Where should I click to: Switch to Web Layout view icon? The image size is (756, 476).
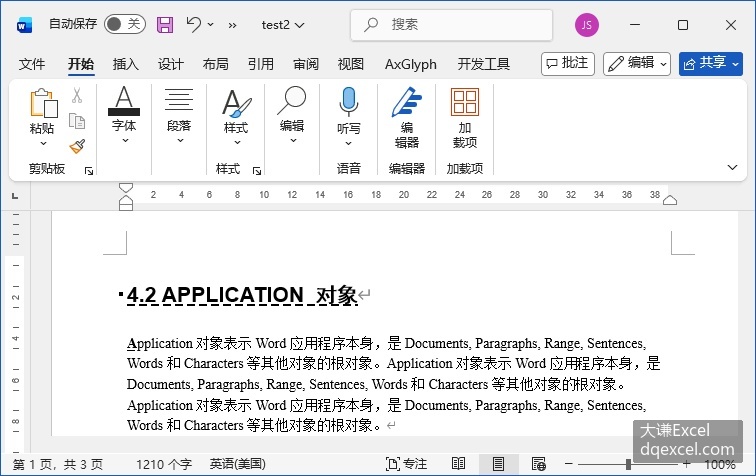click(539, 464)
